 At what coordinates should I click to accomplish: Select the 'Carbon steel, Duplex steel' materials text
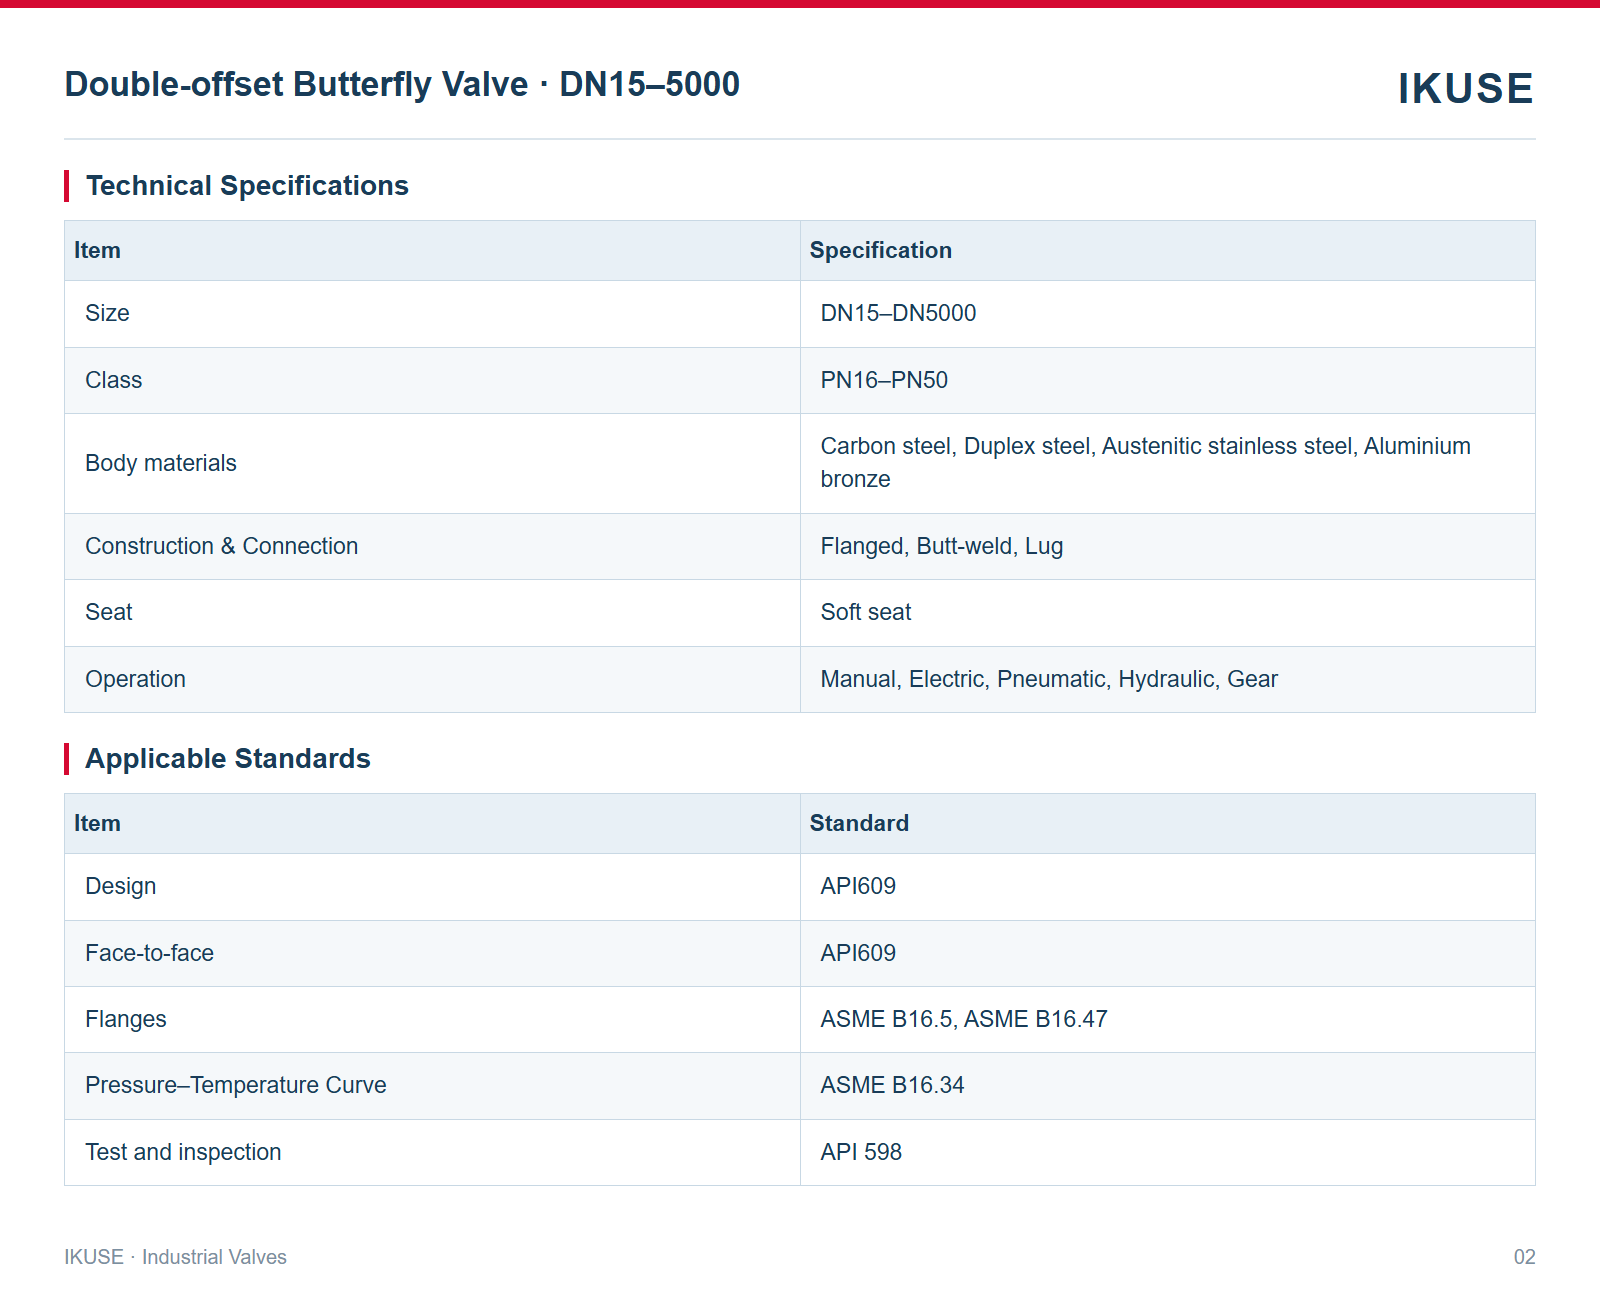click(x=955, y=446)
